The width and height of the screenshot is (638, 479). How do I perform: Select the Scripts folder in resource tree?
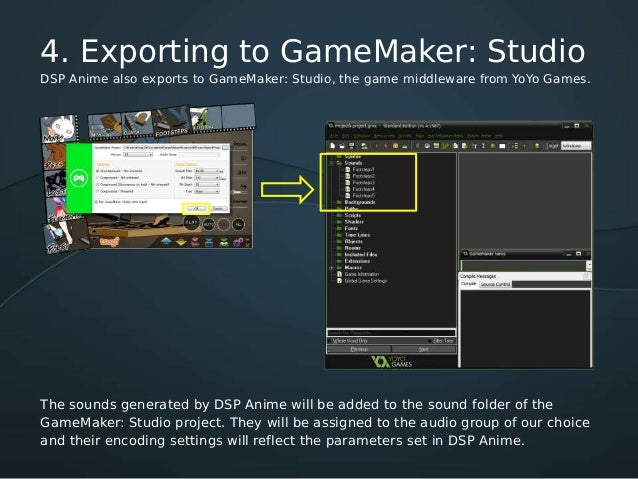tap(353, 215)
